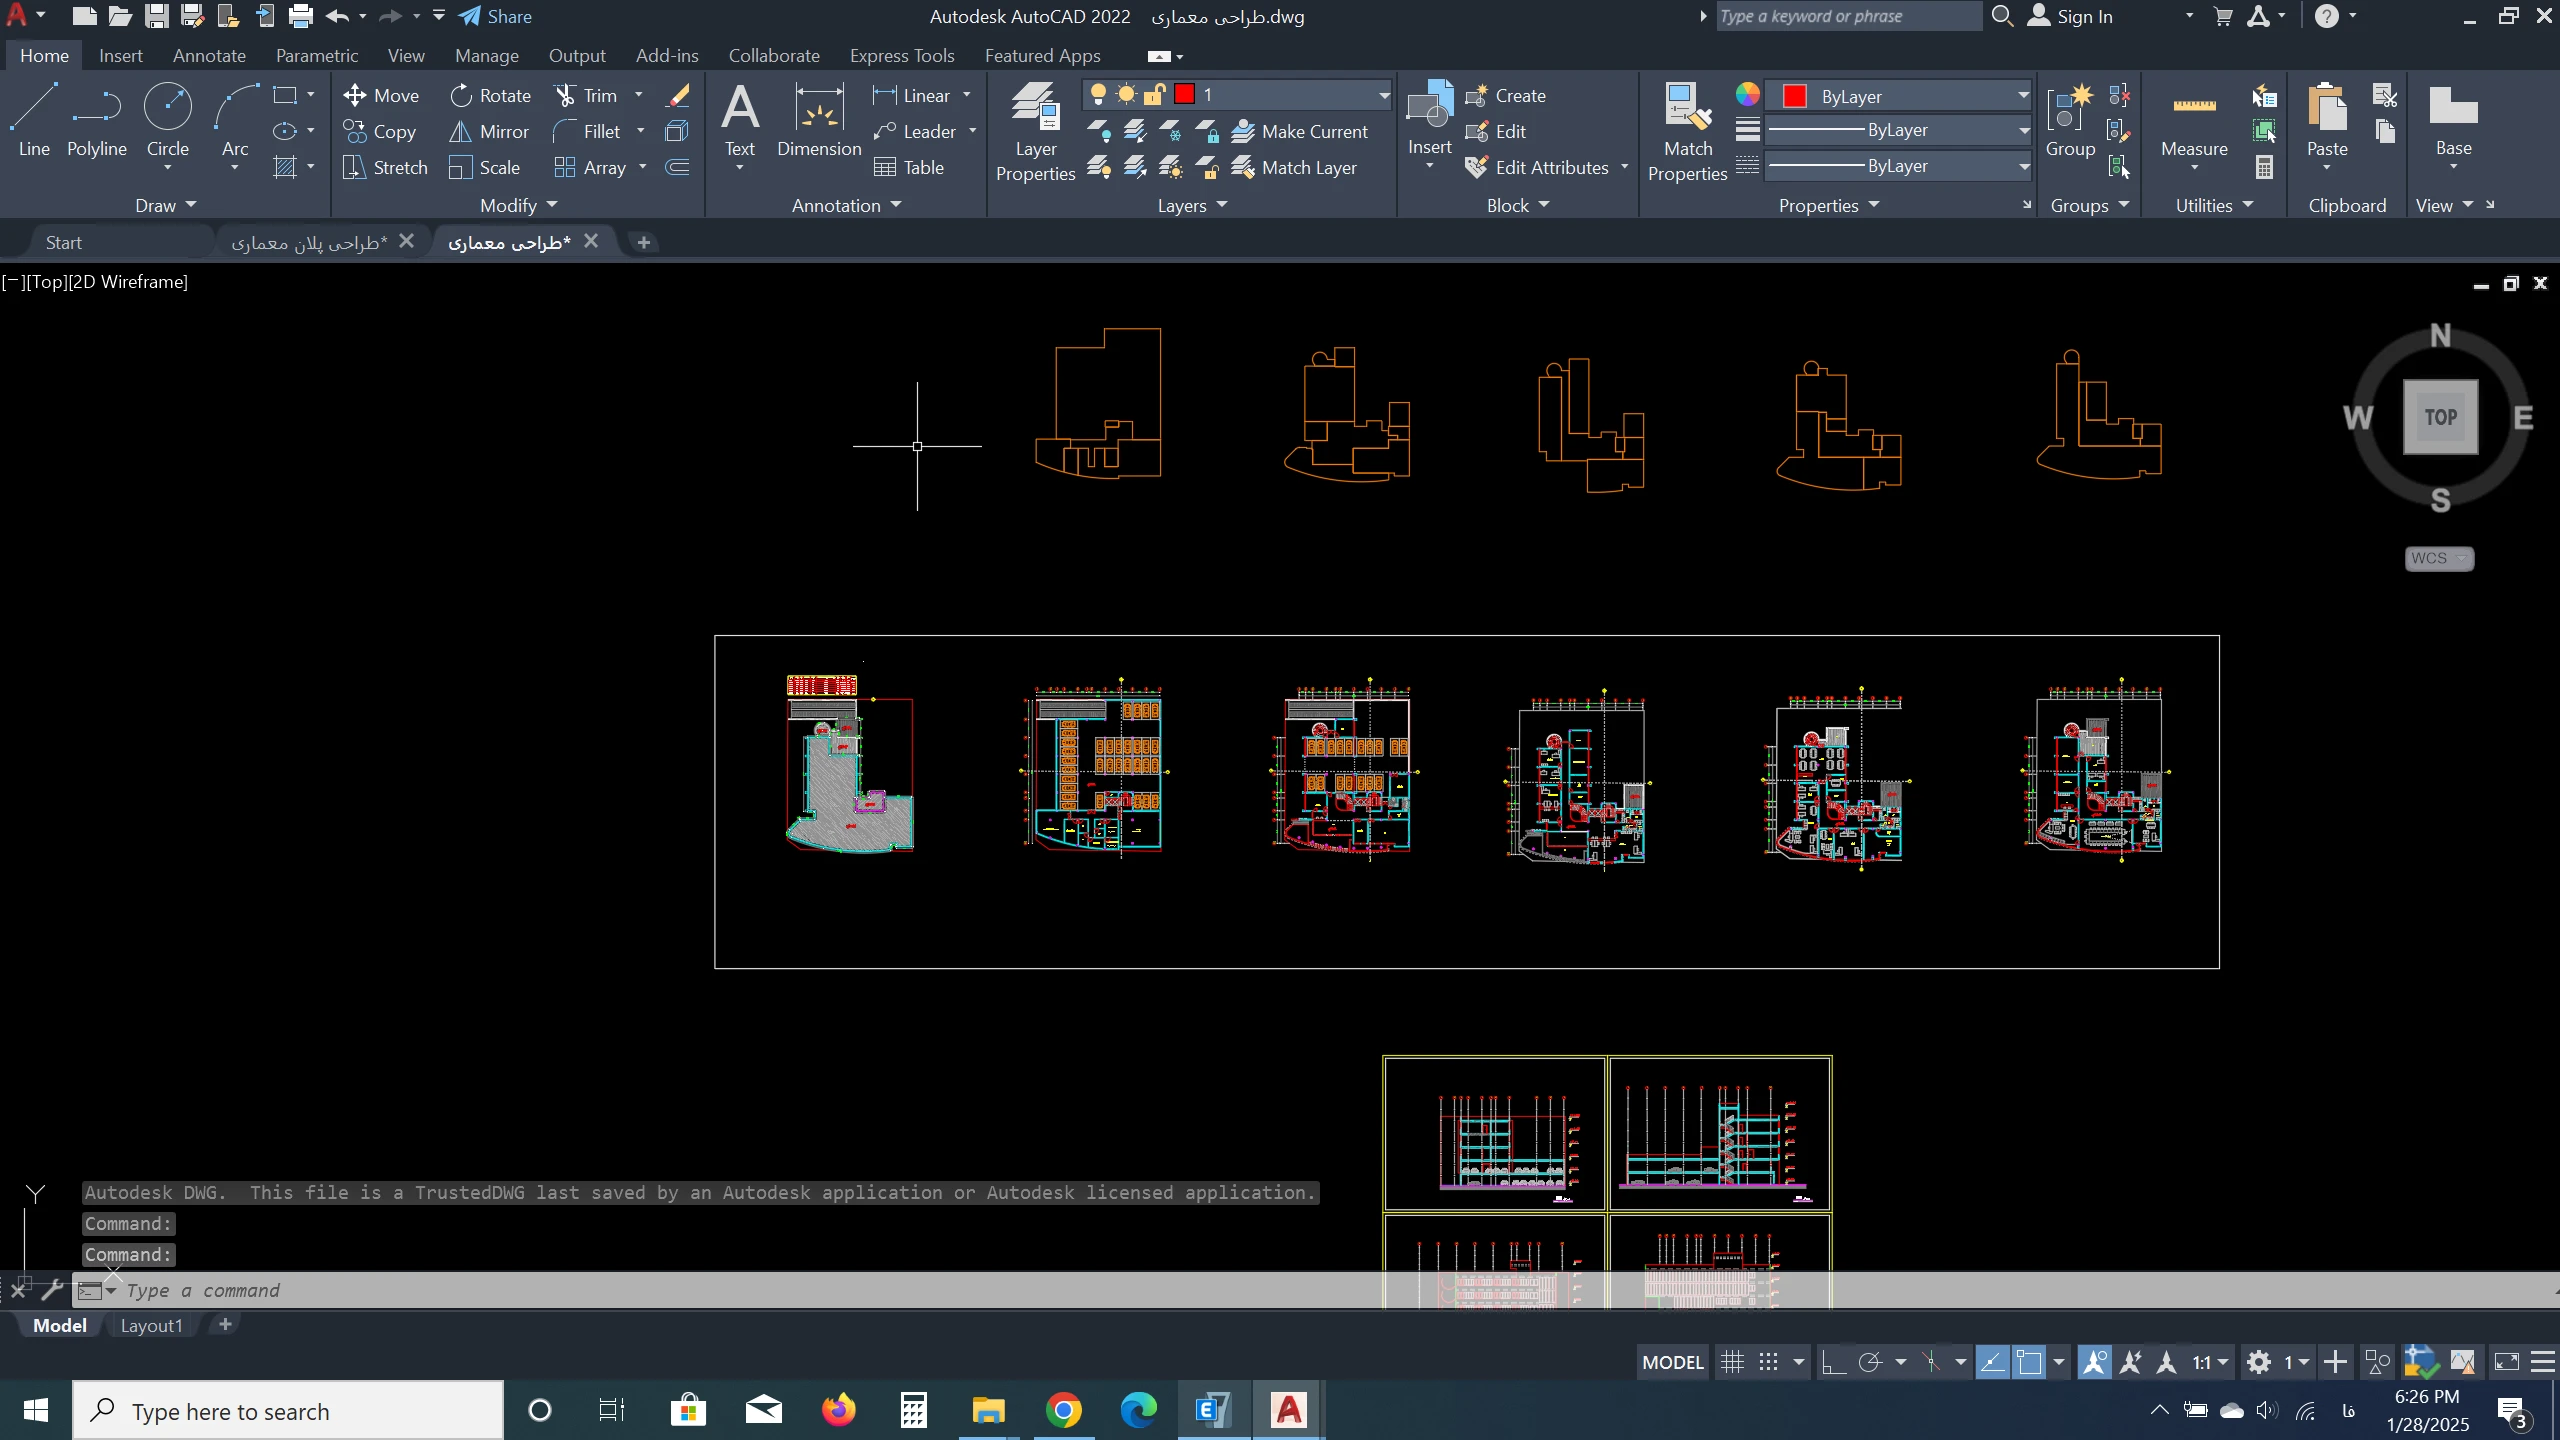Screen dimensions: 2560x1440
Task: Toggle drawing grid display in status bar
Action: coord(1732,1362)
